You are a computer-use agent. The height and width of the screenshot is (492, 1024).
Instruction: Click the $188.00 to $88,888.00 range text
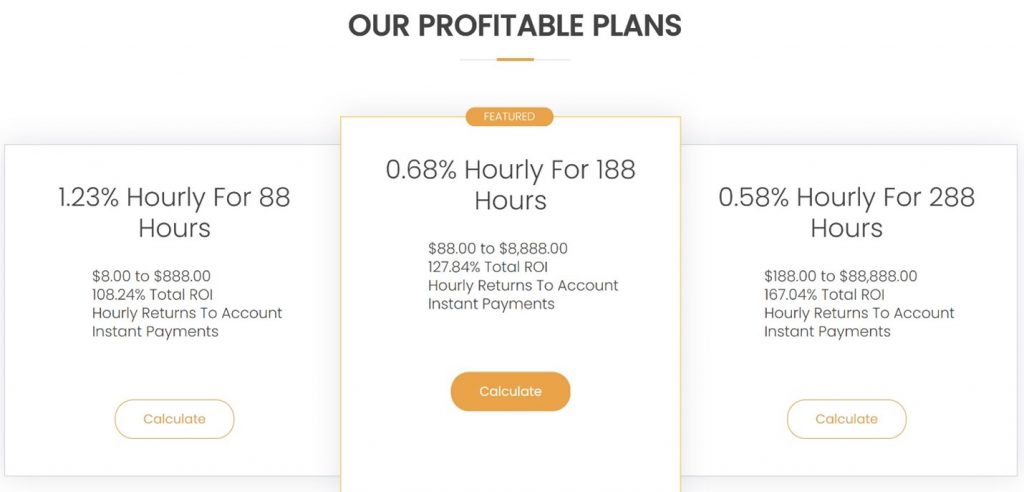point(840,276)
